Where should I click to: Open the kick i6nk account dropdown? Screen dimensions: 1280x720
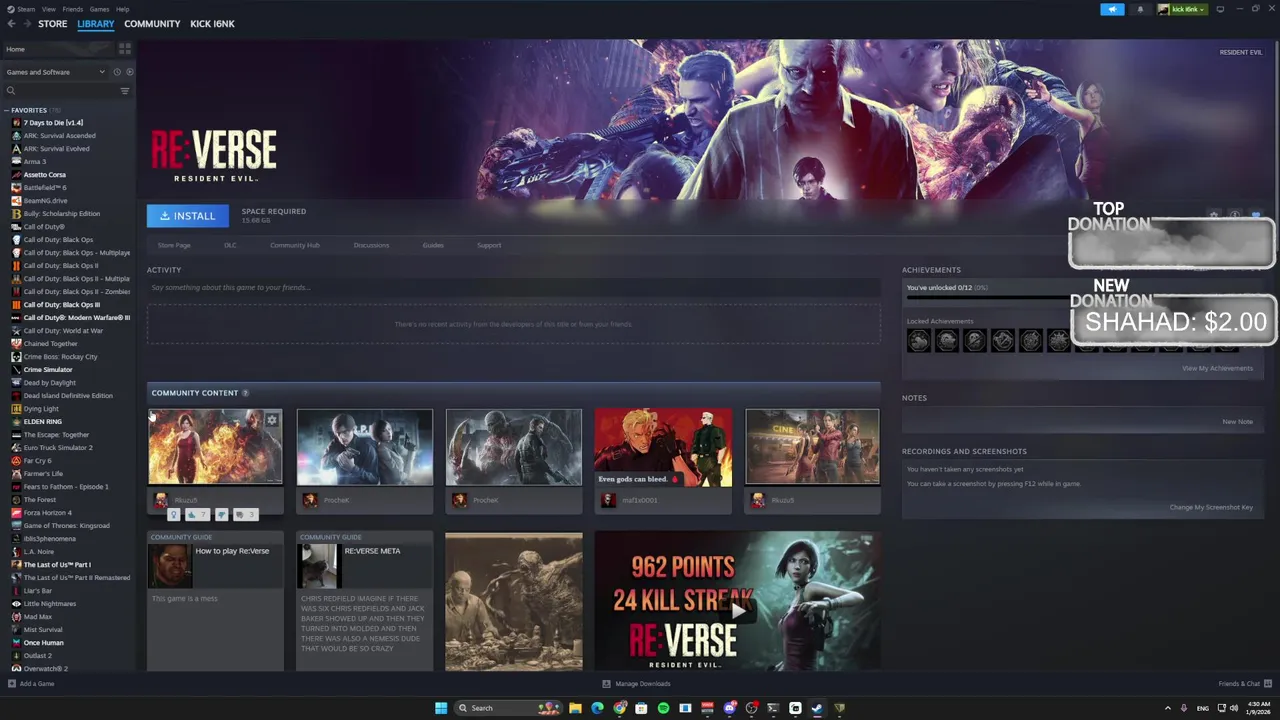click(x=1182, y=9)
